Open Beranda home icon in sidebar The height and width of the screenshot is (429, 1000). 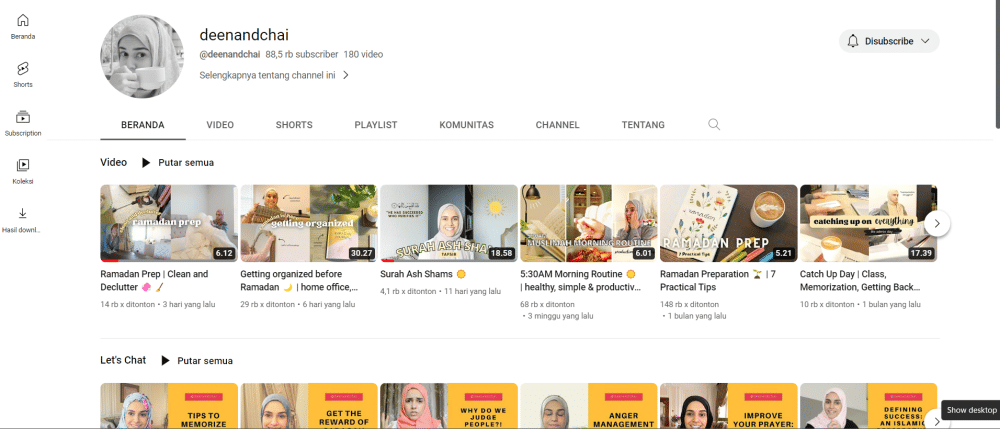click(22, 21)
